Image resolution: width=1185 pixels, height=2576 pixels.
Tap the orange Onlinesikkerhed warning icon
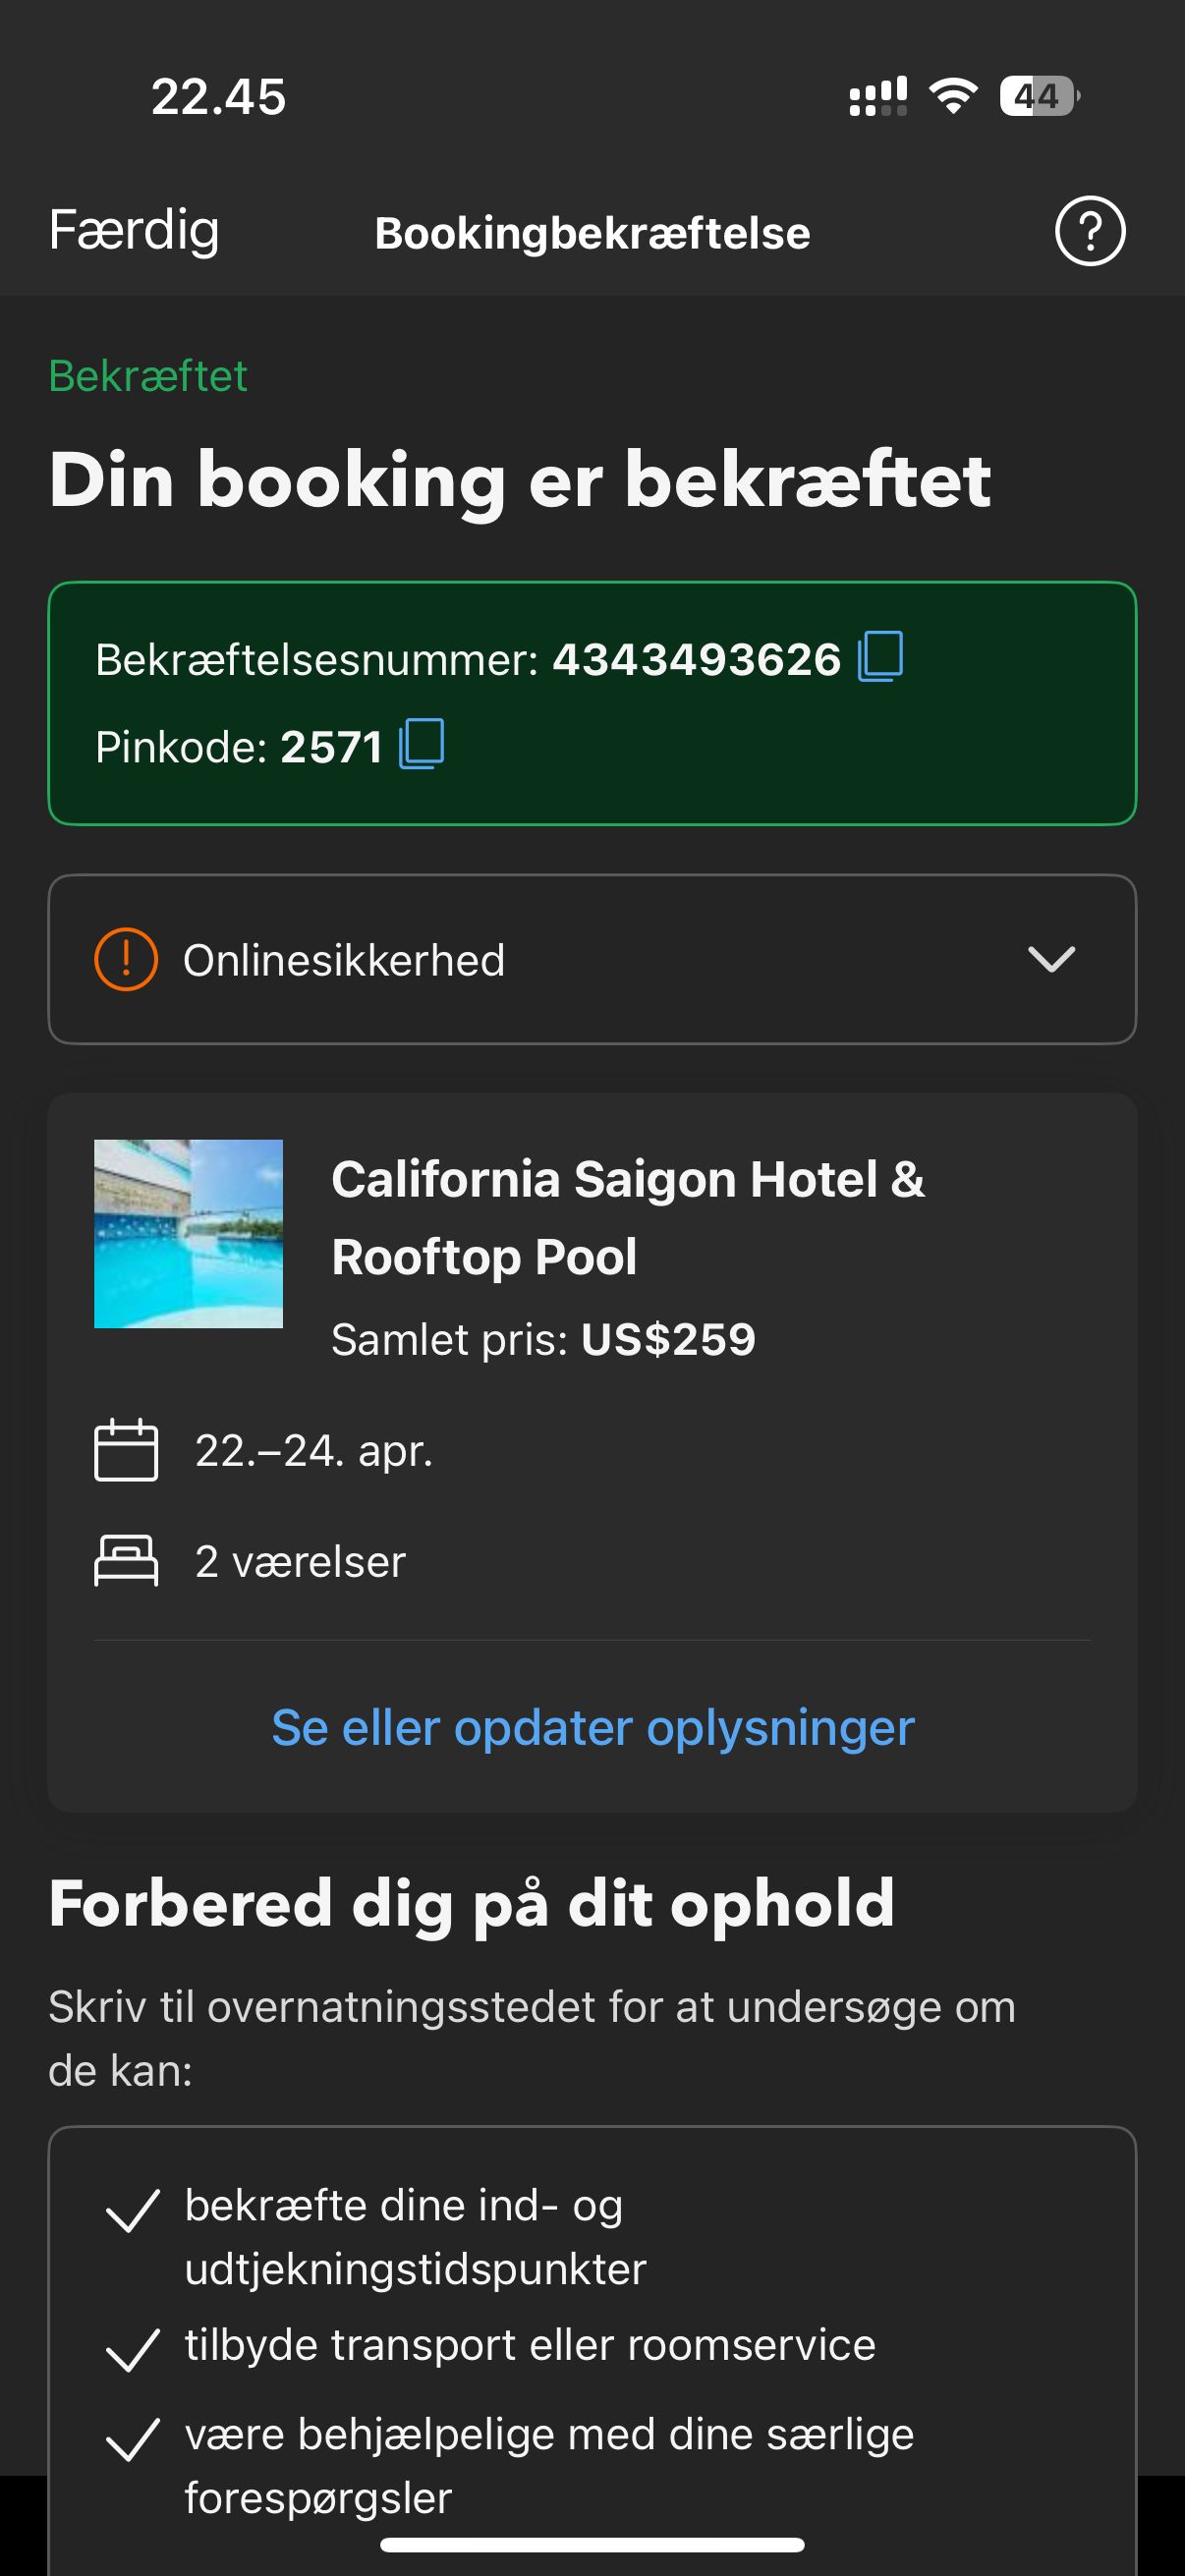coord(126,959)
